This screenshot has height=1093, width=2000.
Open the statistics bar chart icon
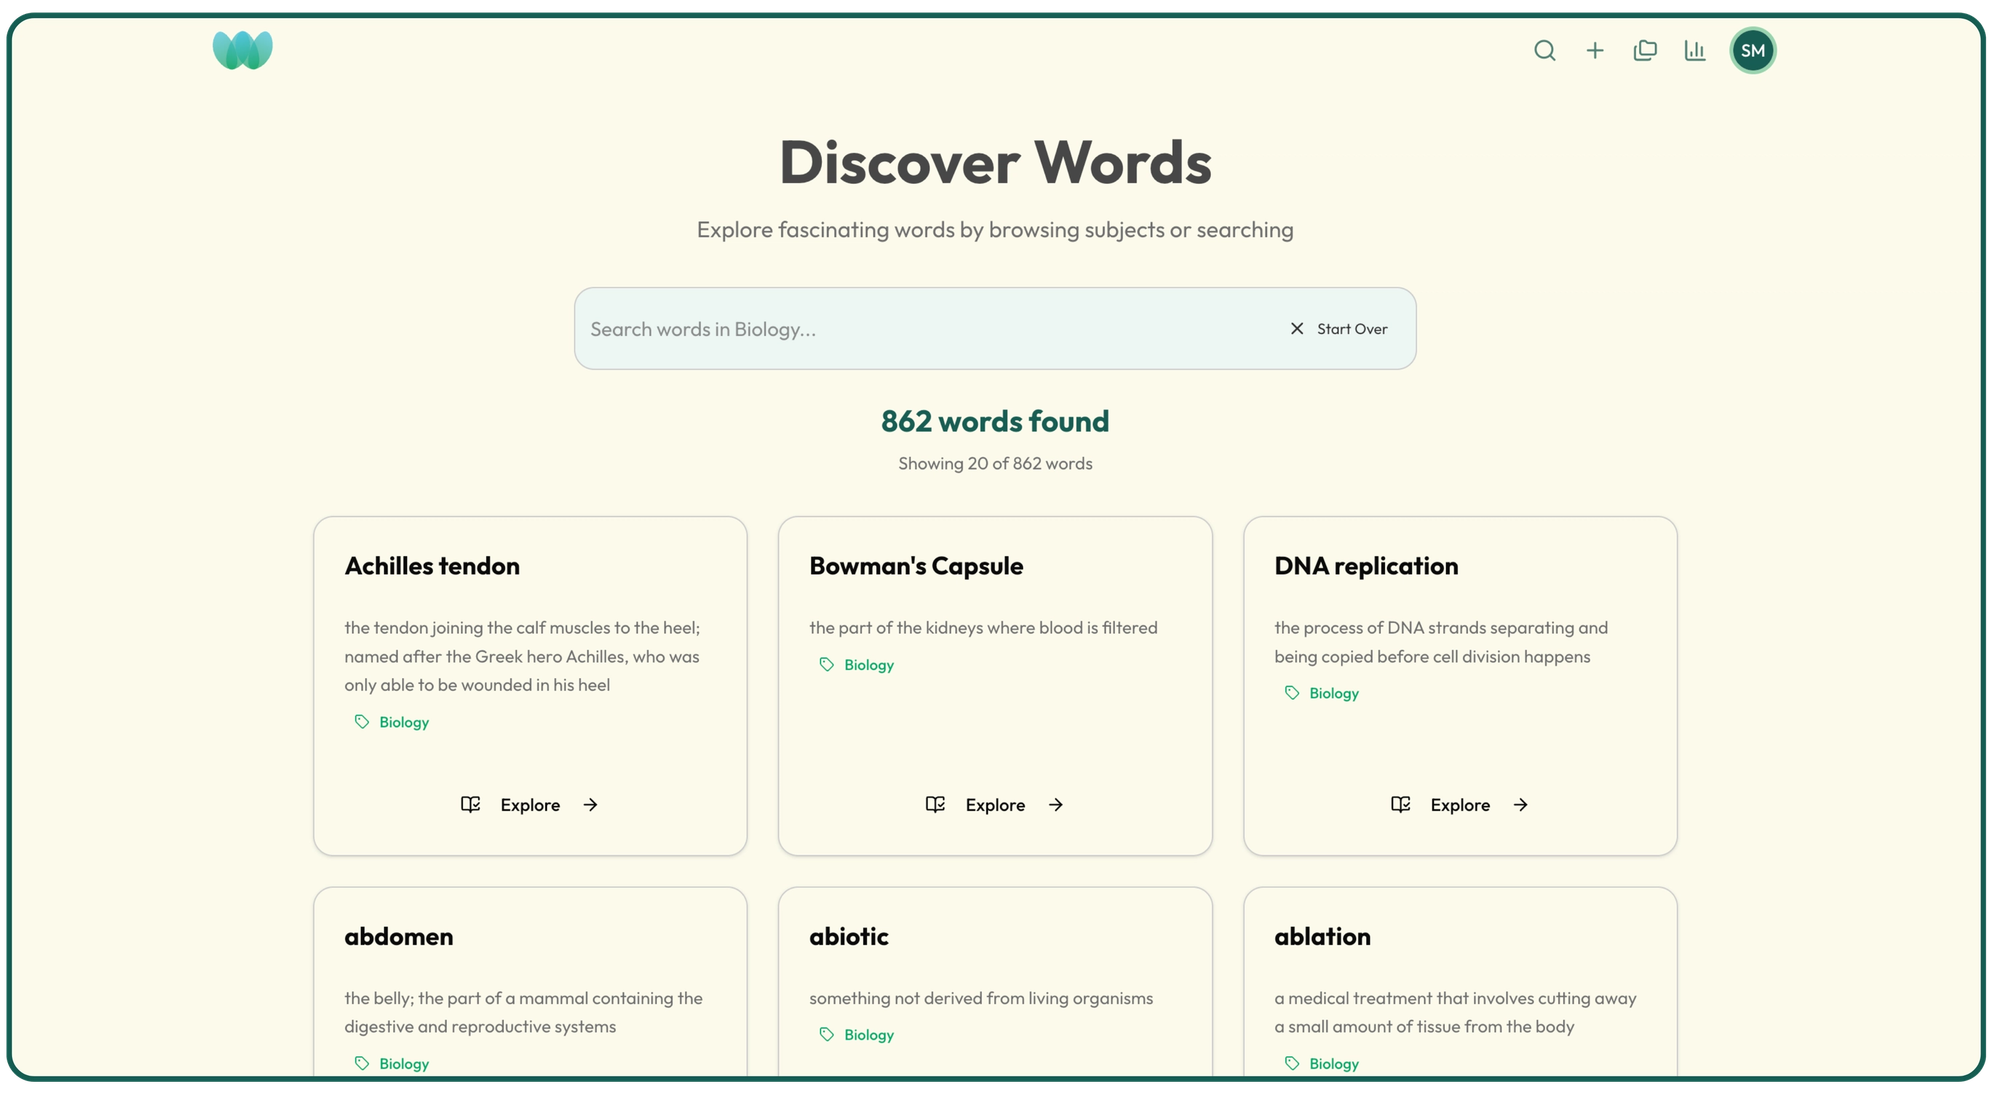tap(1695, 50)
